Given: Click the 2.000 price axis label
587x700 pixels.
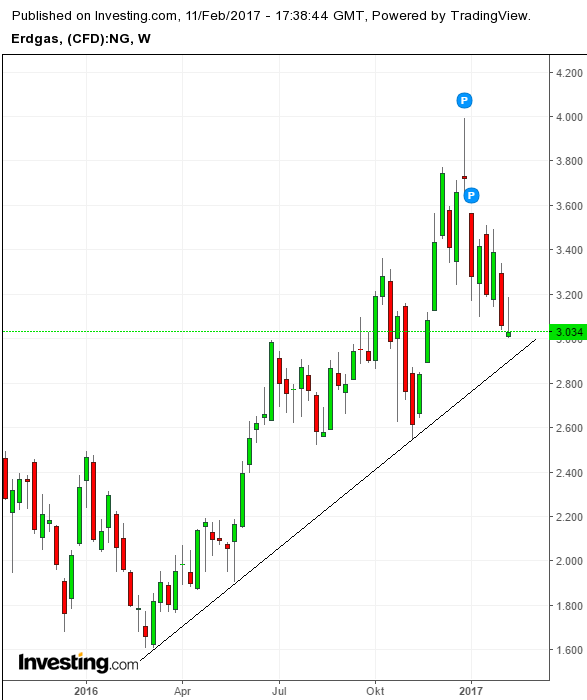Looking at the screenshot, I should pos(569,561).
